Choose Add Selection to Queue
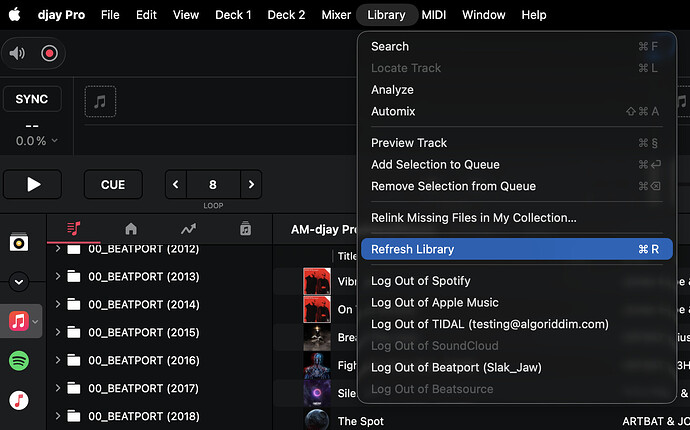690x430 pixels. (x=517, y=165)
